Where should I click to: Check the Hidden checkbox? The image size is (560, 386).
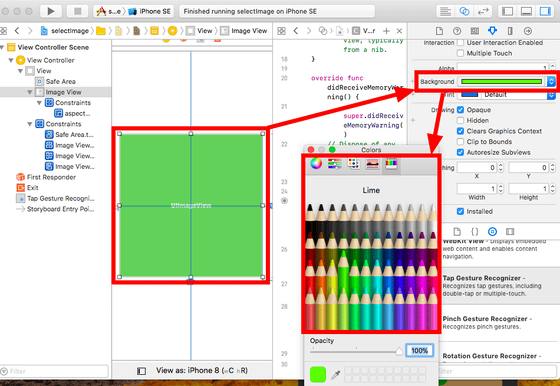point(460,120)
